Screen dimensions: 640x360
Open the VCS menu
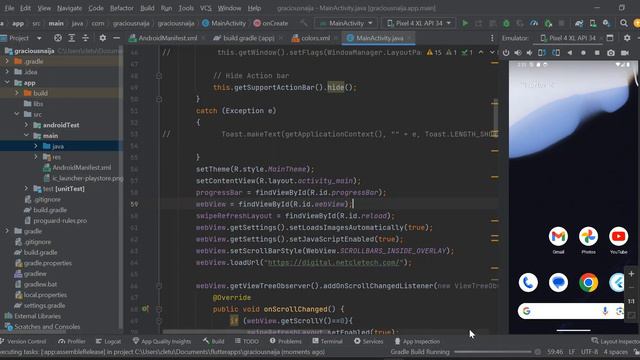pos(206,8)
